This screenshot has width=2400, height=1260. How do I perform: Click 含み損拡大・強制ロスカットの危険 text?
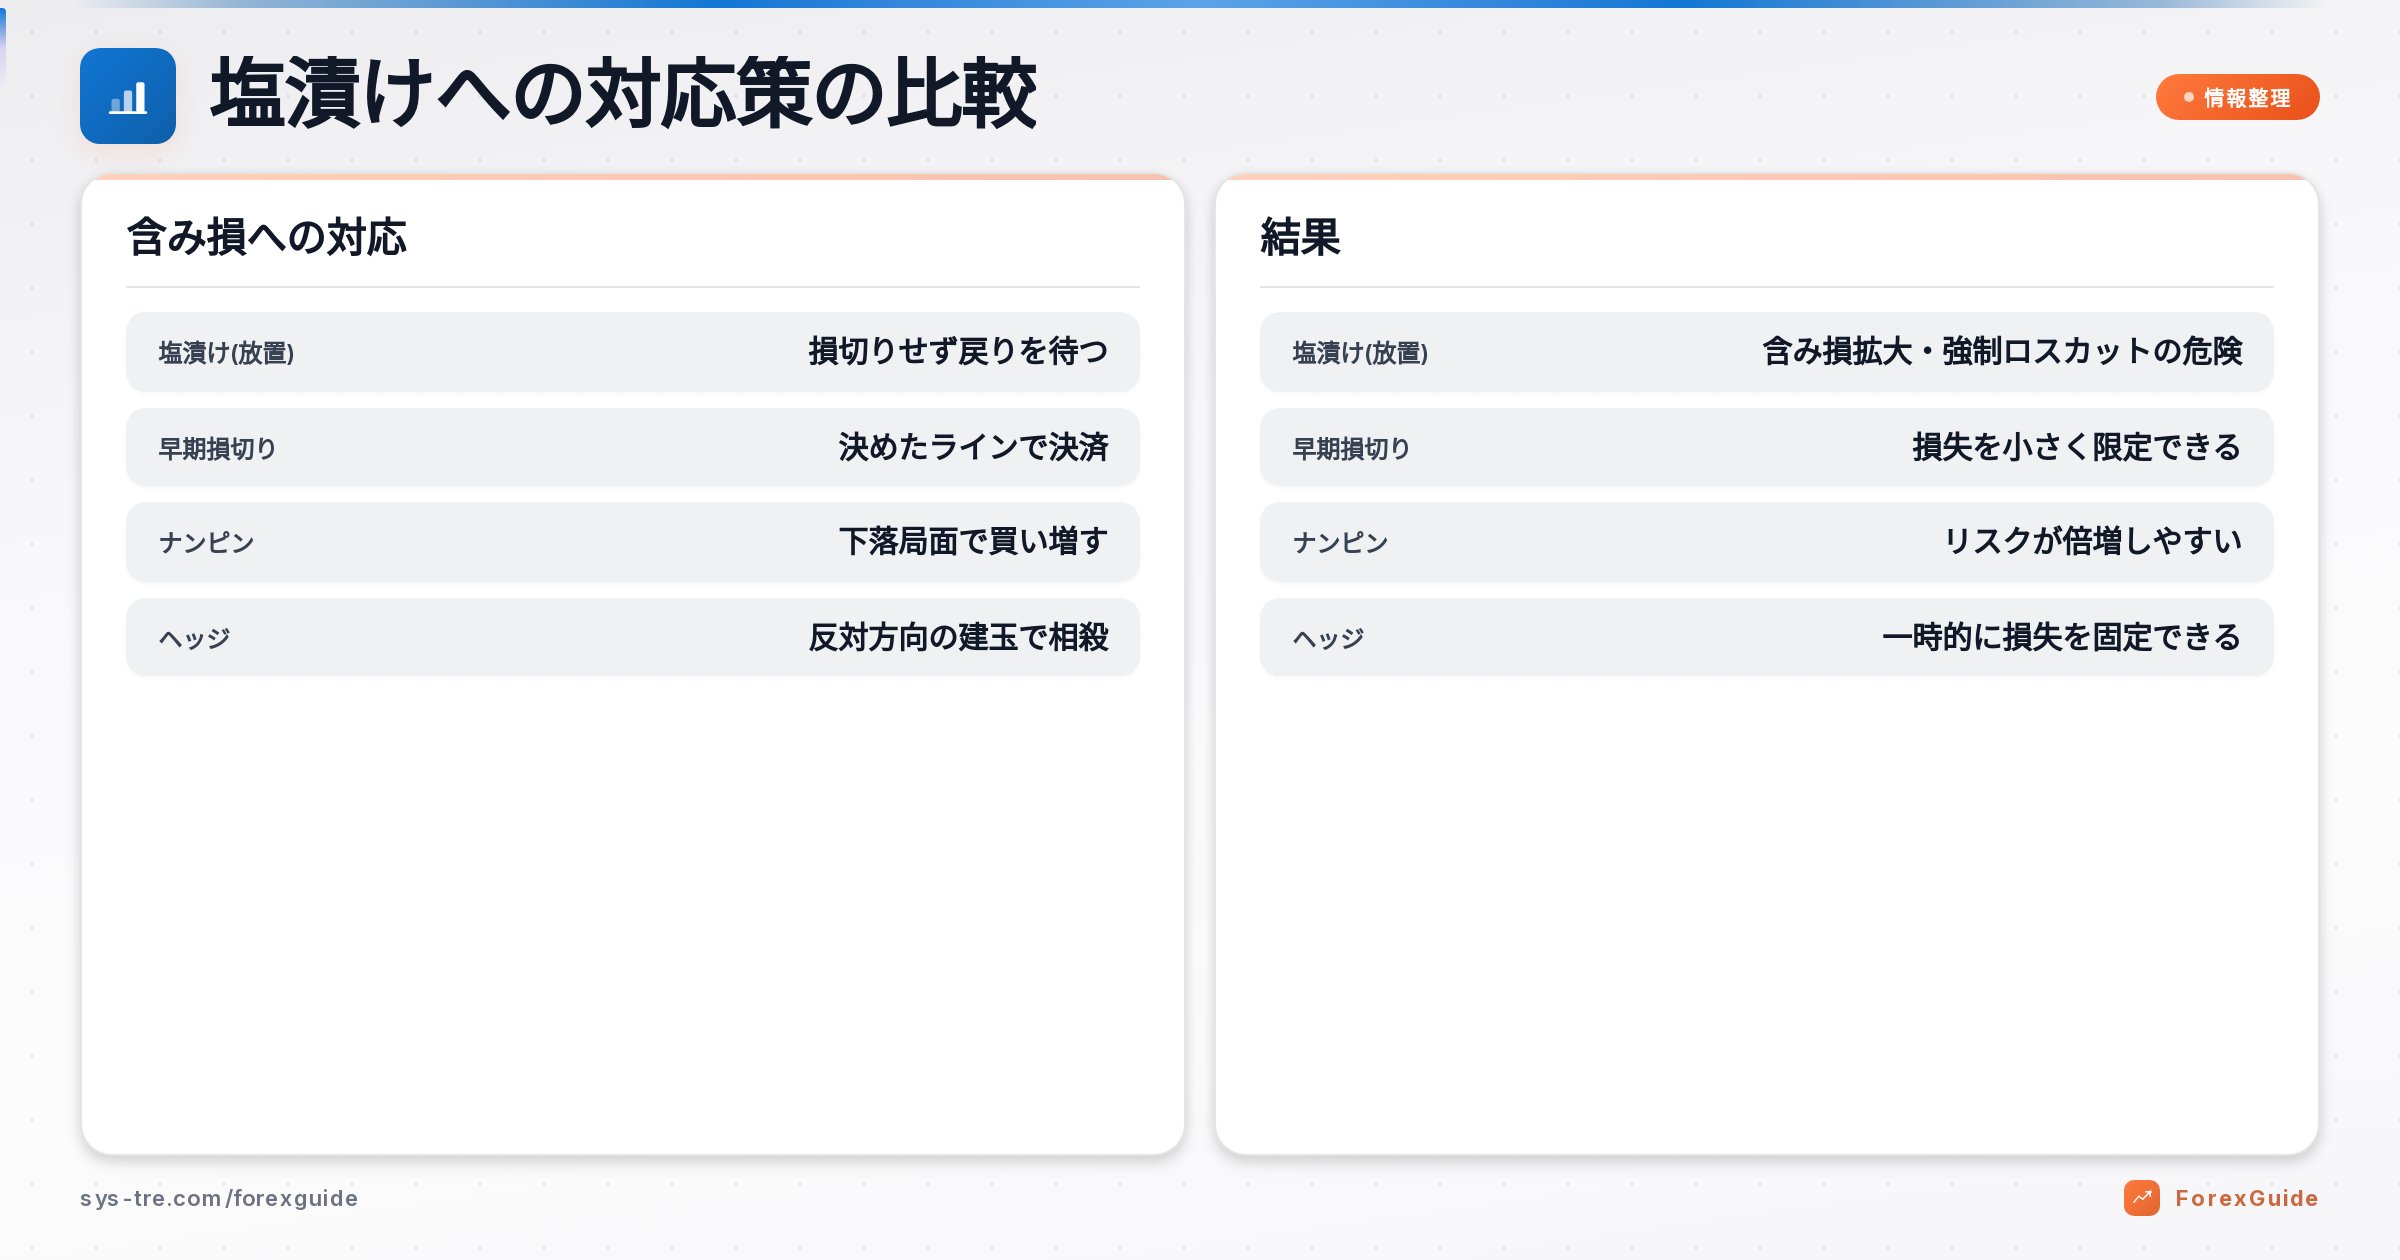[x=2002, y=351]
